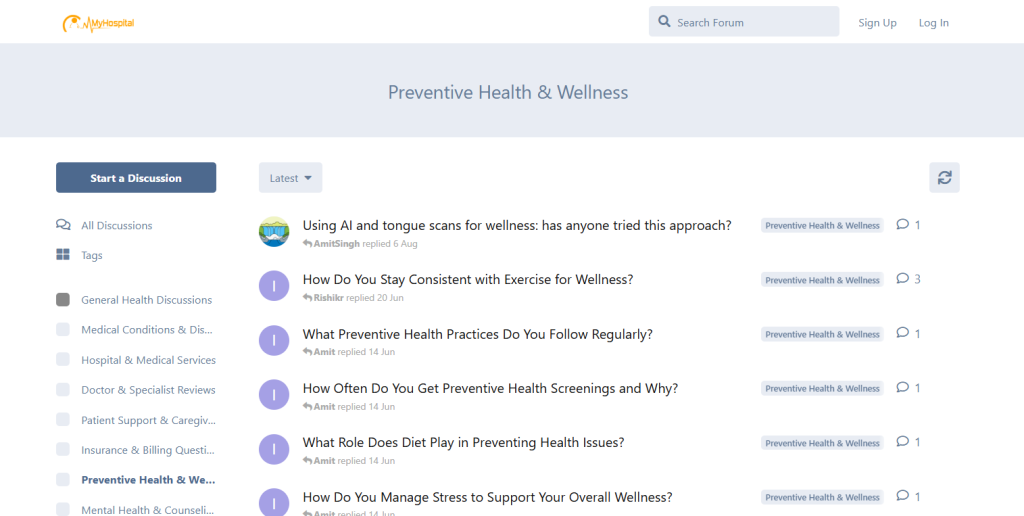Screen dimensions: 1024x516
Task: Open the Sign Up link
Action: tap(877, 23)
